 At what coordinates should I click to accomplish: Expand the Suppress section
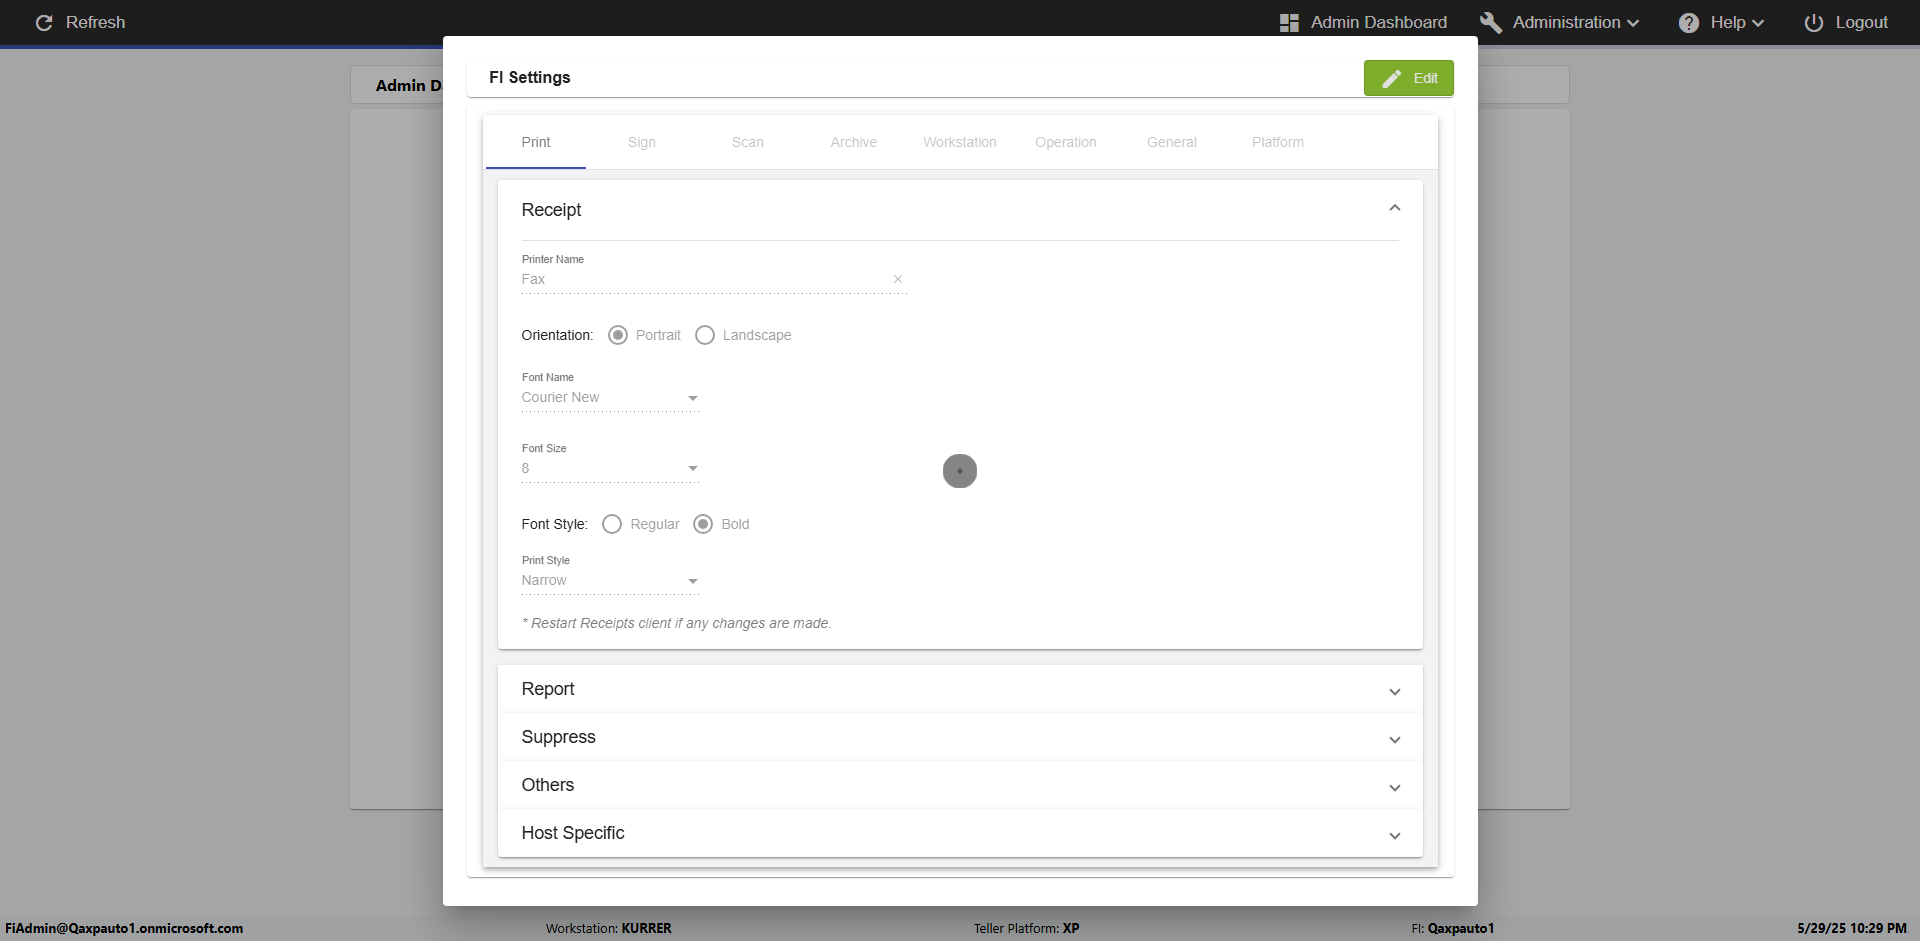[x=960, y=737]
